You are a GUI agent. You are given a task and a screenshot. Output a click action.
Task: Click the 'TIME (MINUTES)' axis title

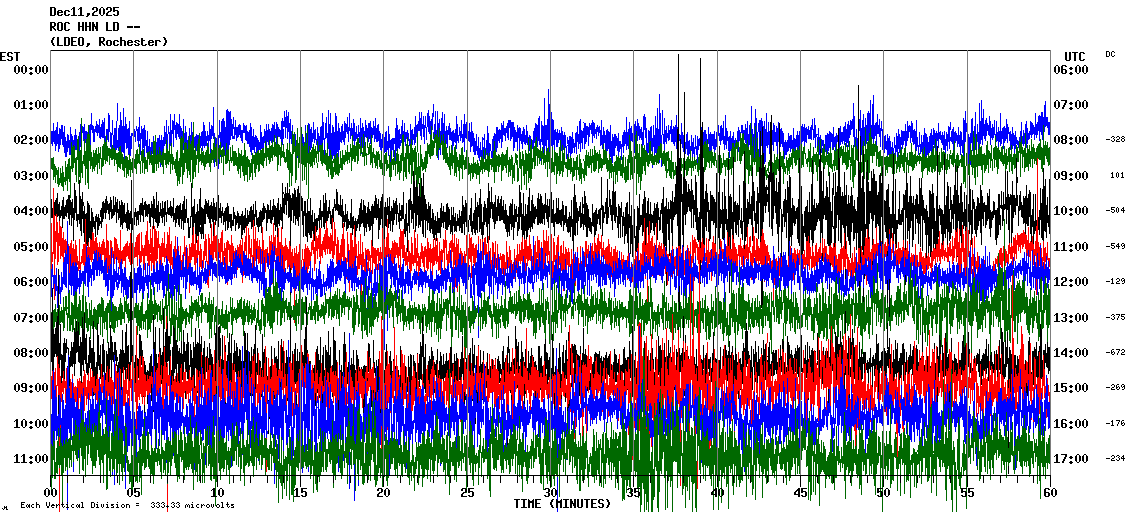[x=562, y=503]
